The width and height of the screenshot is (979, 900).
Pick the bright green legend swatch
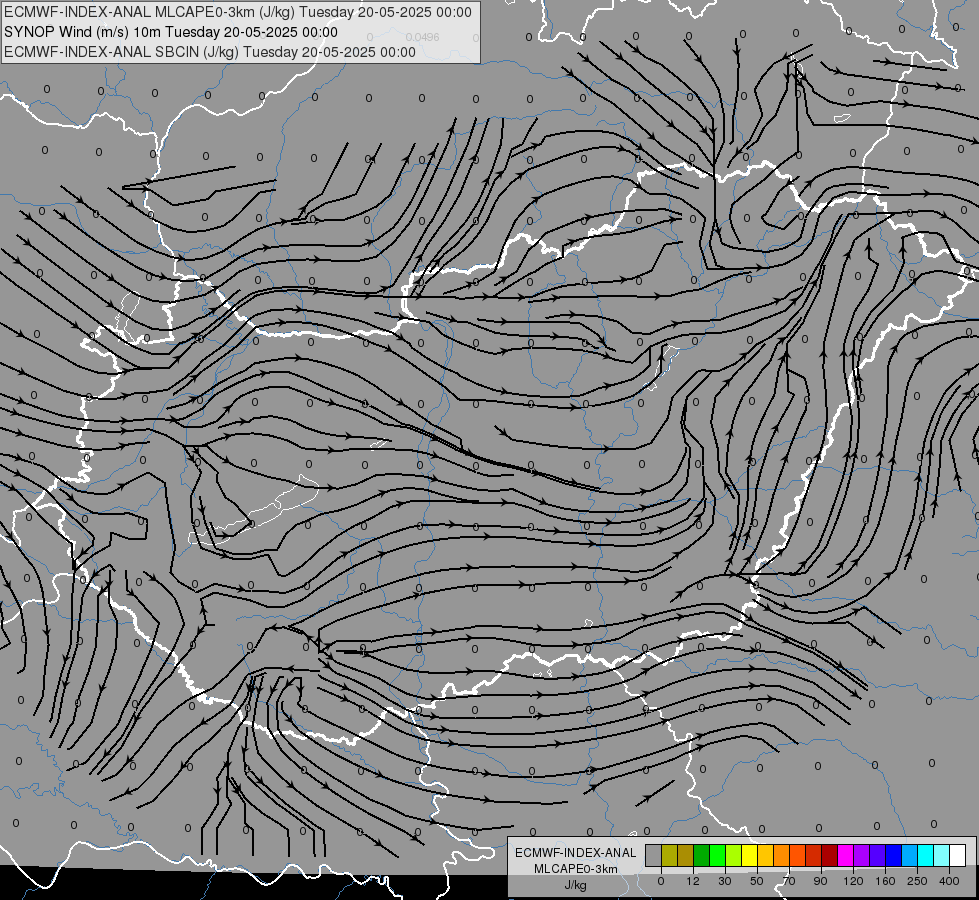(717, 855)
